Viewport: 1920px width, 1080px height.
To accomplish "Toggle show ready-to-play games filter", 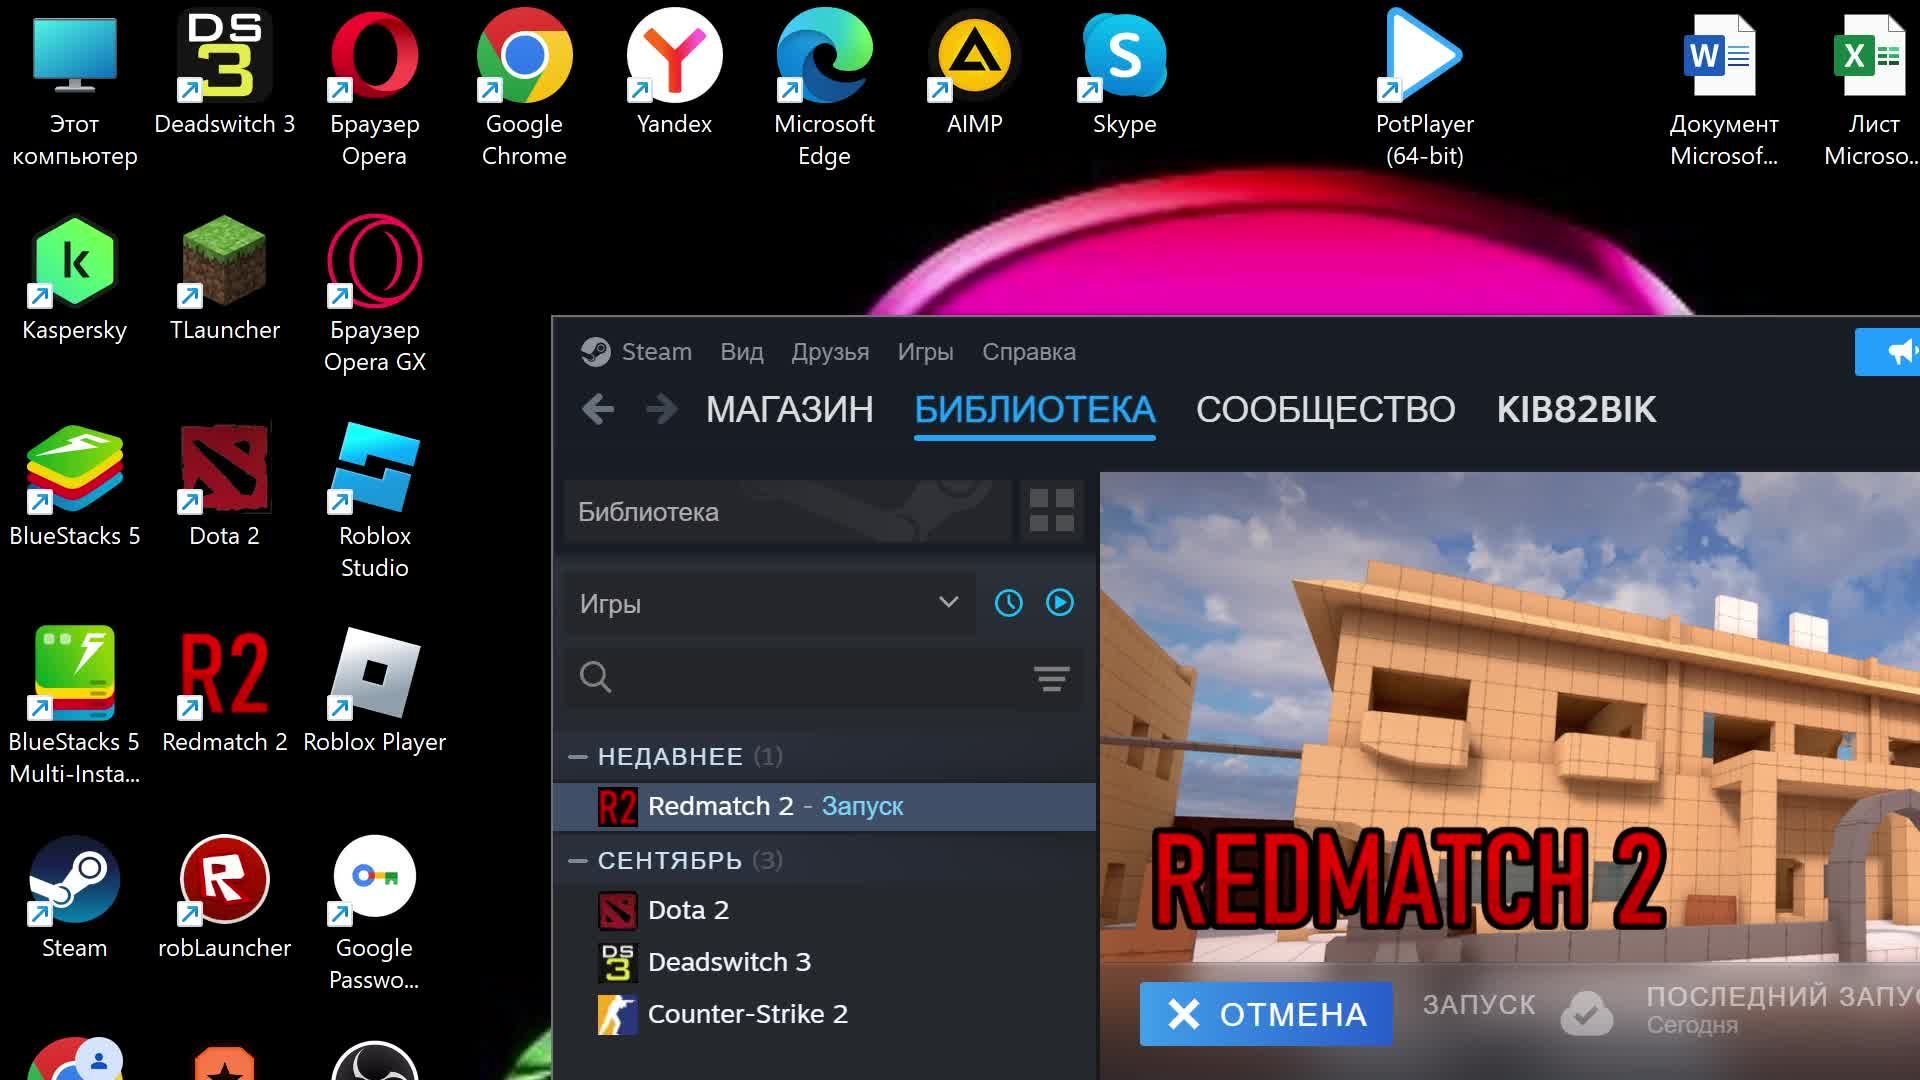I will click(x=1060, y=602).
